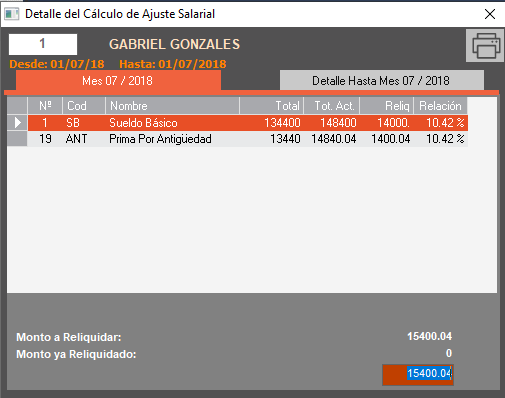Select the Sueldo Básico name cell
The height and width of the screenshot is (398, 505).
(x=172, y=123)
